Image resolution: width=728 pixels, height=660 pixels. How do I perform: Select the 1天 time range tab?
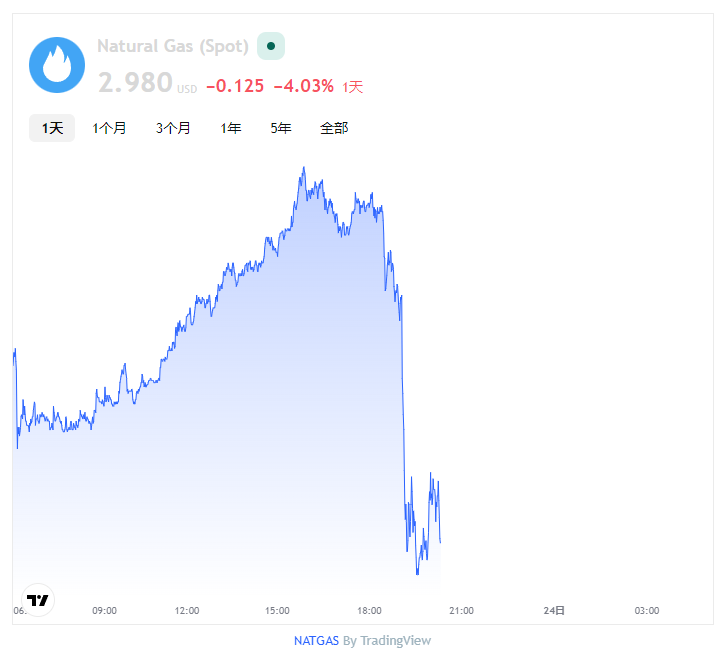tap(52, 128)
